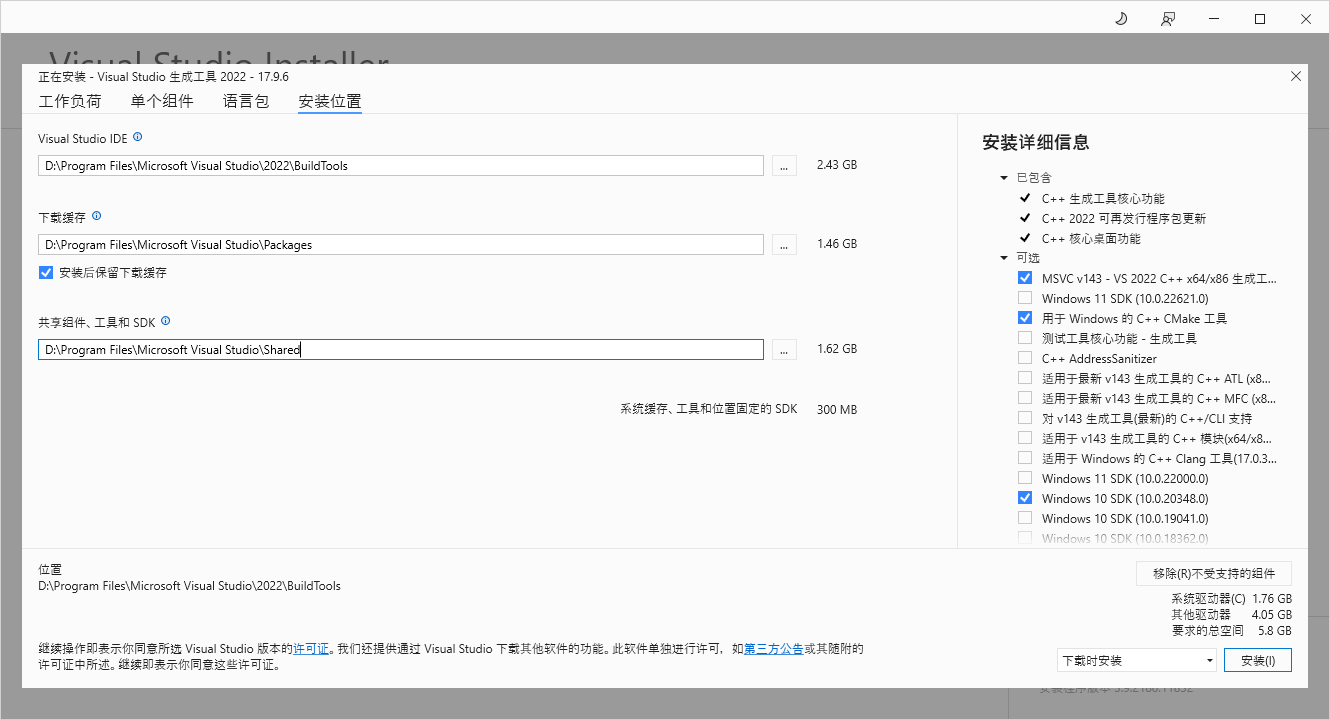The height and width of the screenshot is (720, 1330).
Task: Open the 许可证 link
Action: pyautogui.click(x=311, y=648)
